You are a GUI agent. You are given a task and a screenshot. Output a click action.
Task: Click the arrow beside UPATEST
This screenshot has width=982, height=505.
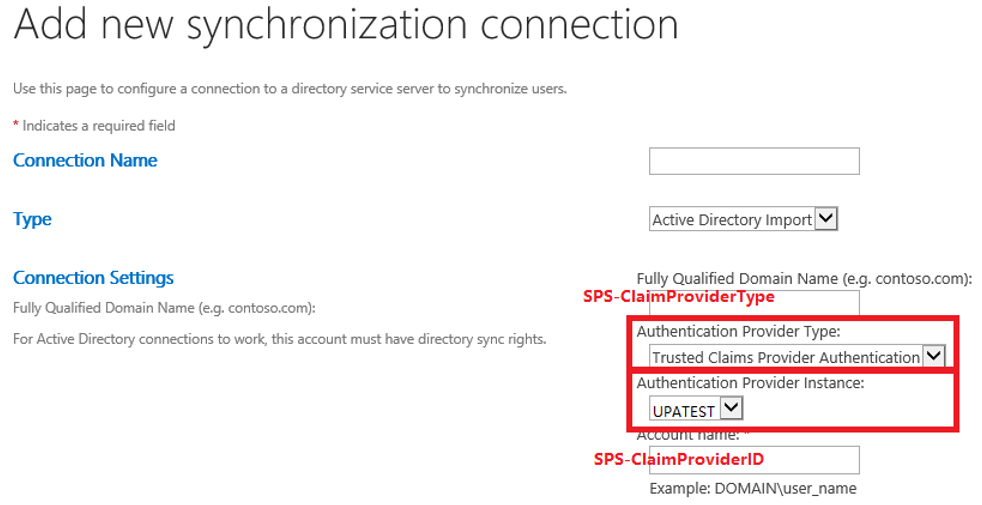pyautogui.click(x=731, y=409)
